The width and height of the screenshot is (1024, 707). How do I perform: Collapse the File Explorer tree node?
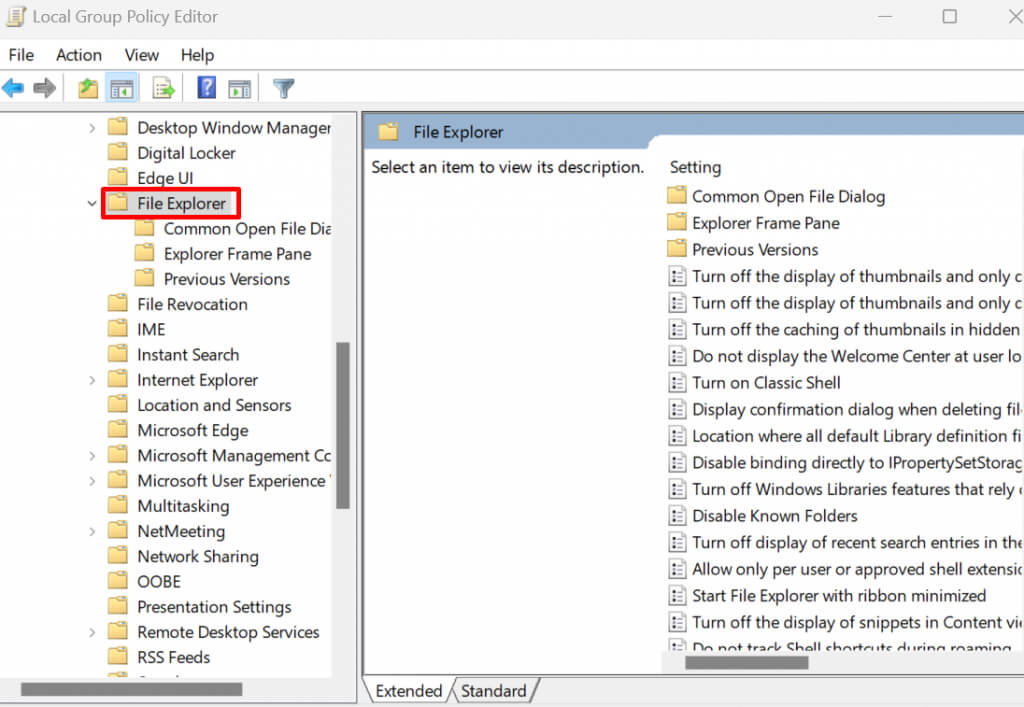[x=92, y=204]
